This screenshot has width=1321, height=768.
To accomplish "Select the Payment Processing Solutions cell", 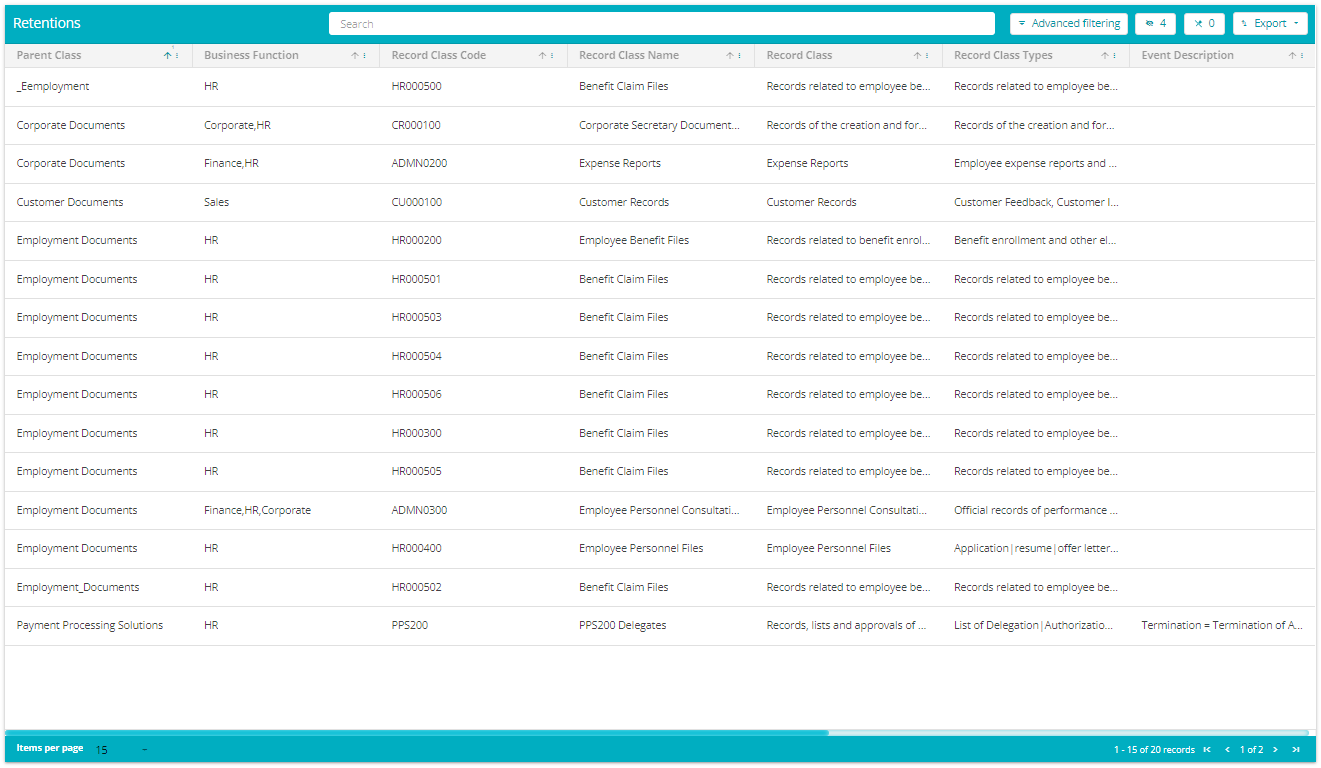I will click(x=90, y=626).
